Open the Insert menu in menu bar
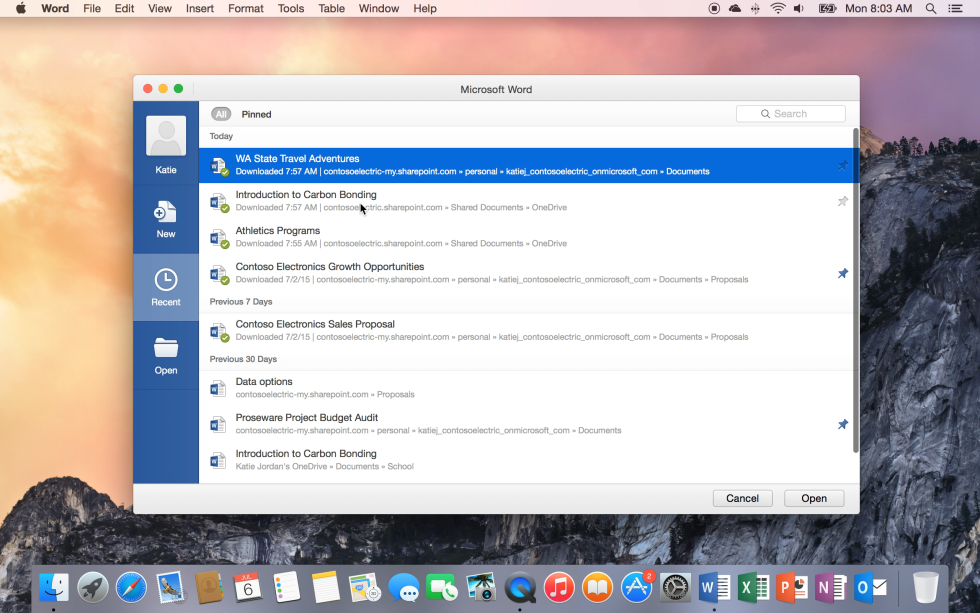 pyautogui.click(x=199, y=8)
